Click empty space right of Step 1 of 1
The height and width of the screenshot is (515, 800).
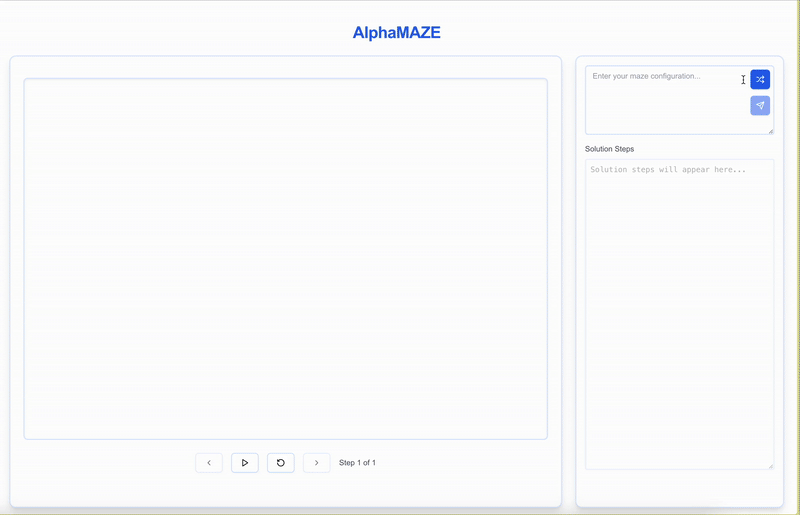[460, 463]
